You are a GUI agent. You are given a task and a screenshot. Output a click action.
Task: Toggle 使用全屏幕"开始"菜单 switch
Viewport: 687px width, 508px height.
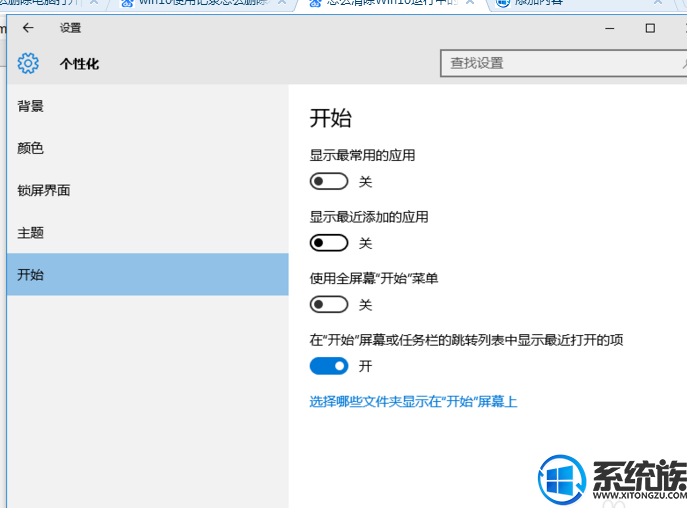coord(329,304)
